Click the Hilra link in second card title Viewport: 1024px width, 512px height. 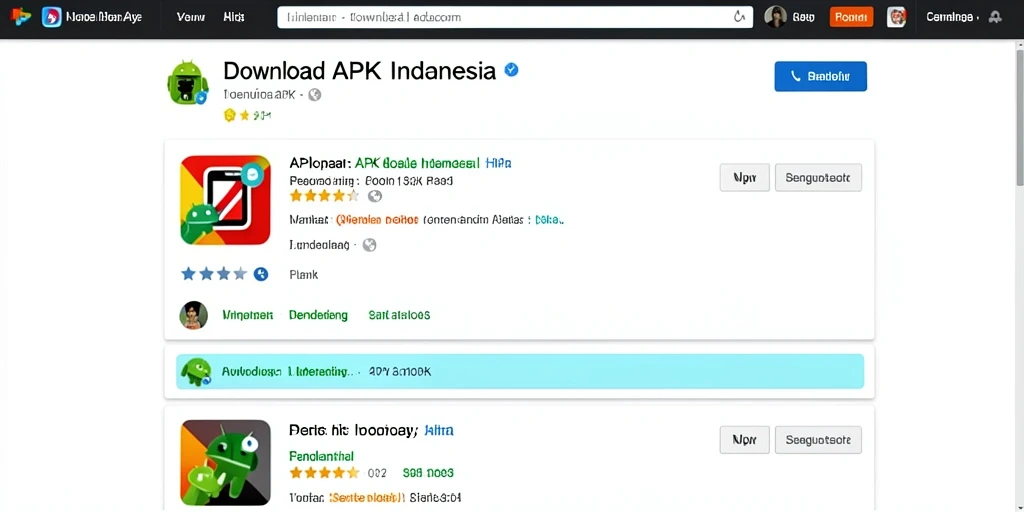pos(439,430)
